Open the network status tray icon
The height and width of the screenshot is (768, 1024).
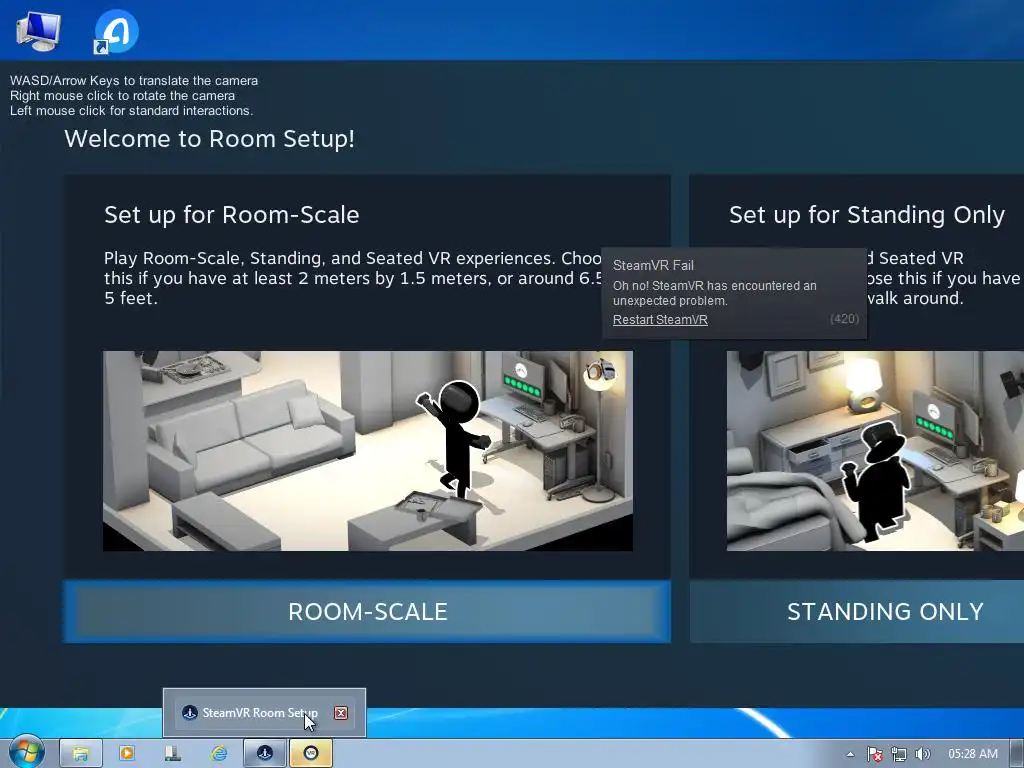coord(899,754)
